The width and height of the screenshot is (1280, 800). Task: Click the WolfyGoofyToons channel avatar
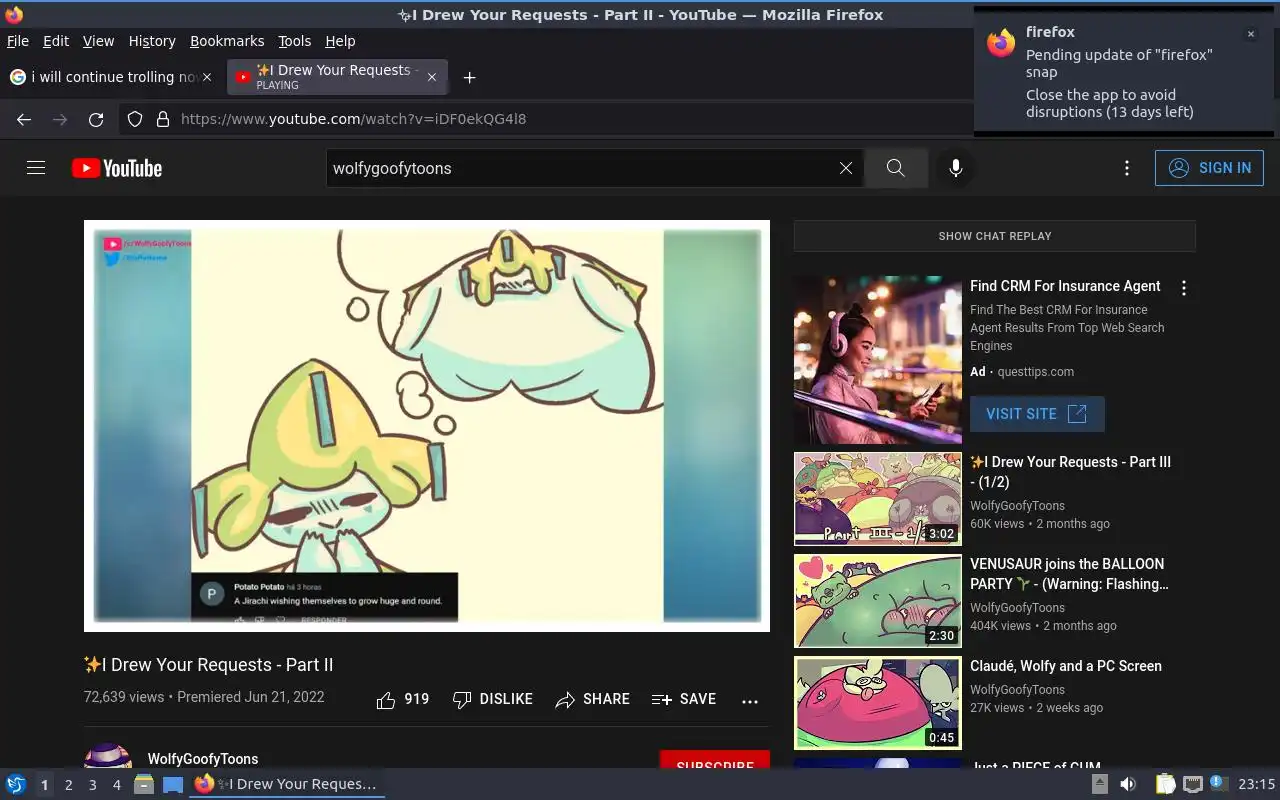pos(108,756)
